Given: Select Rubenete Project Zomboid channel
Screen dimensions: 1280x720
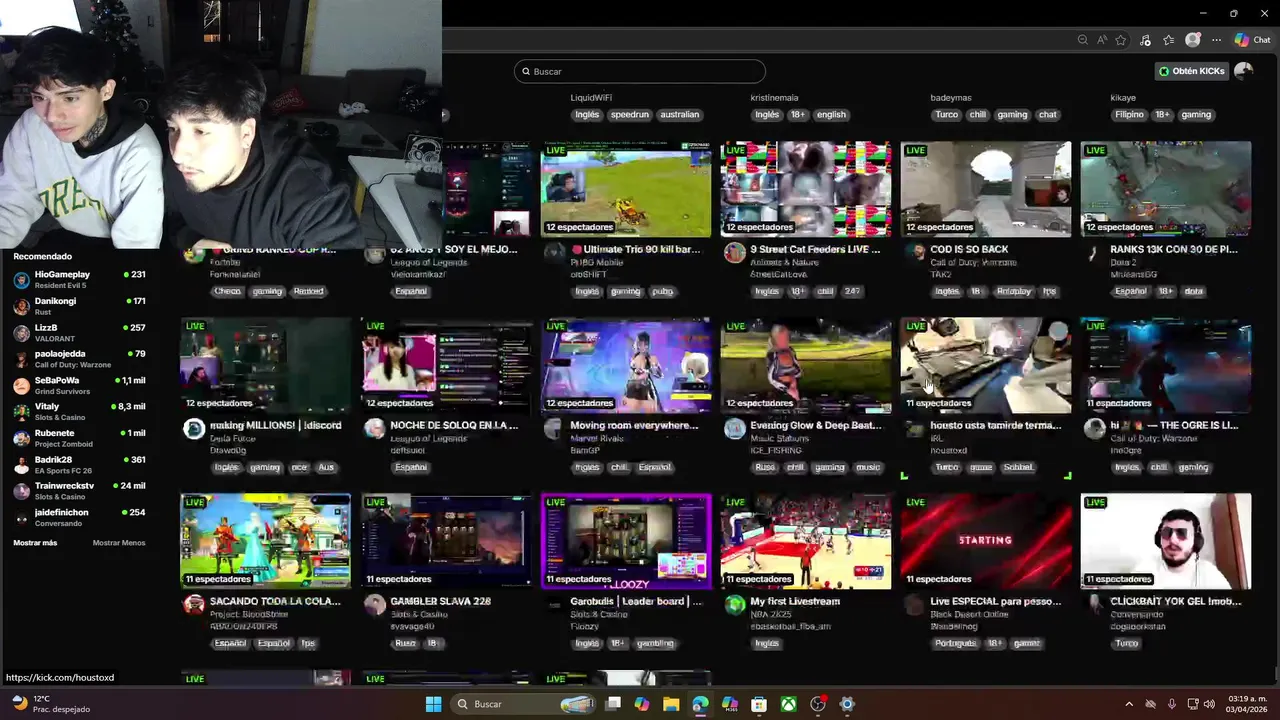Looking at the screenshot, I should (x=80, y=438).
